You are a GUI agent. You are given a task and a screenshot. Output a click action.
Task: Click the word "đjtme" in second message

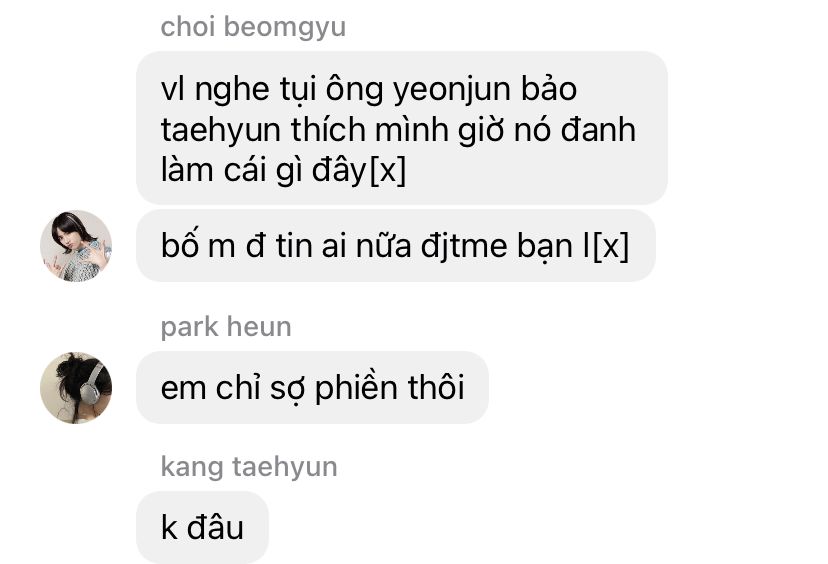point(464,246)
